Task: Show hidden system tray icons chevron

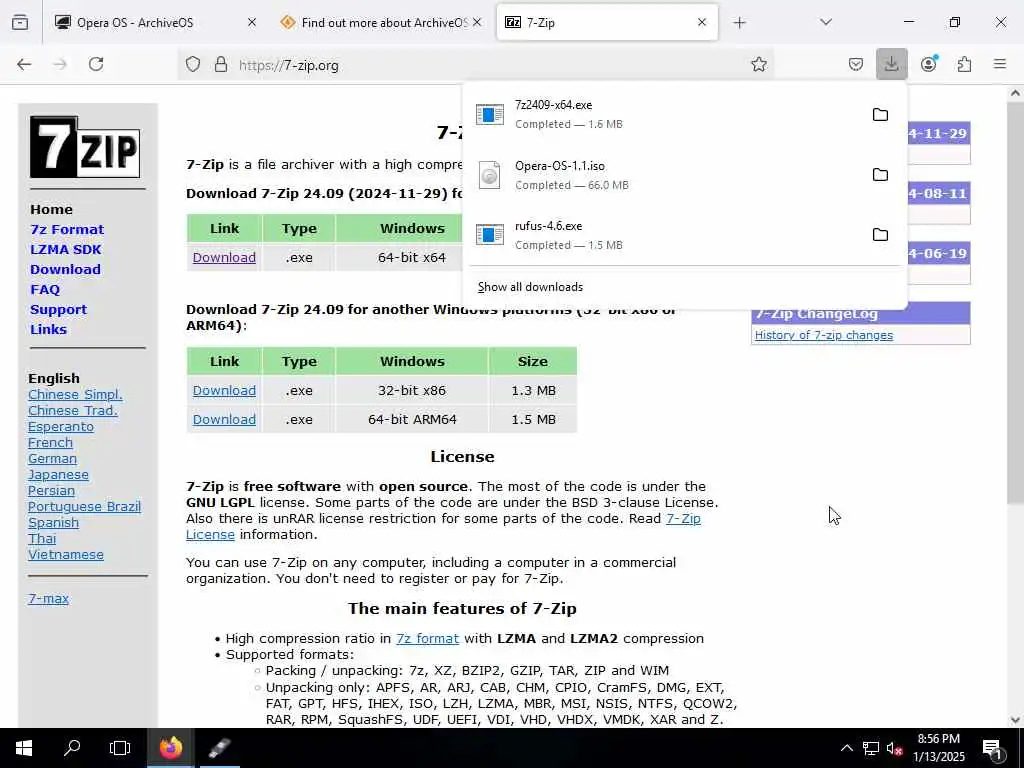Action: point(846,748)
